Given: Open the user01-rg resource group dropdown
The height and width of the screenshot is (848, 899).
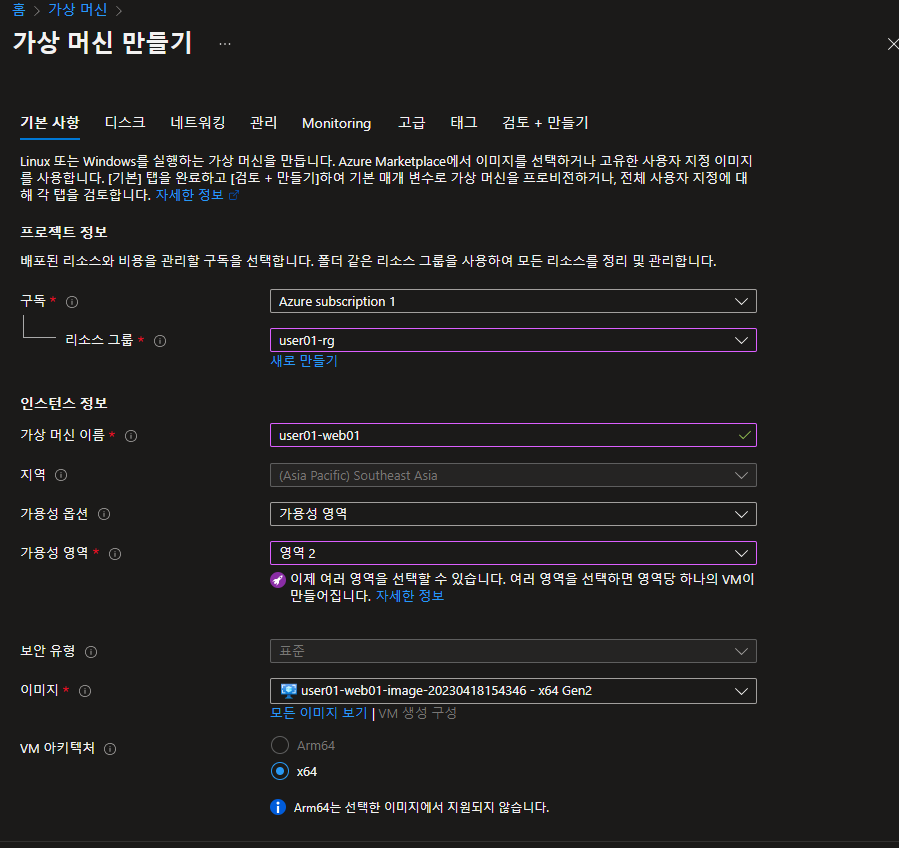Looking at the screenshot, I should [x=513, y=340].
